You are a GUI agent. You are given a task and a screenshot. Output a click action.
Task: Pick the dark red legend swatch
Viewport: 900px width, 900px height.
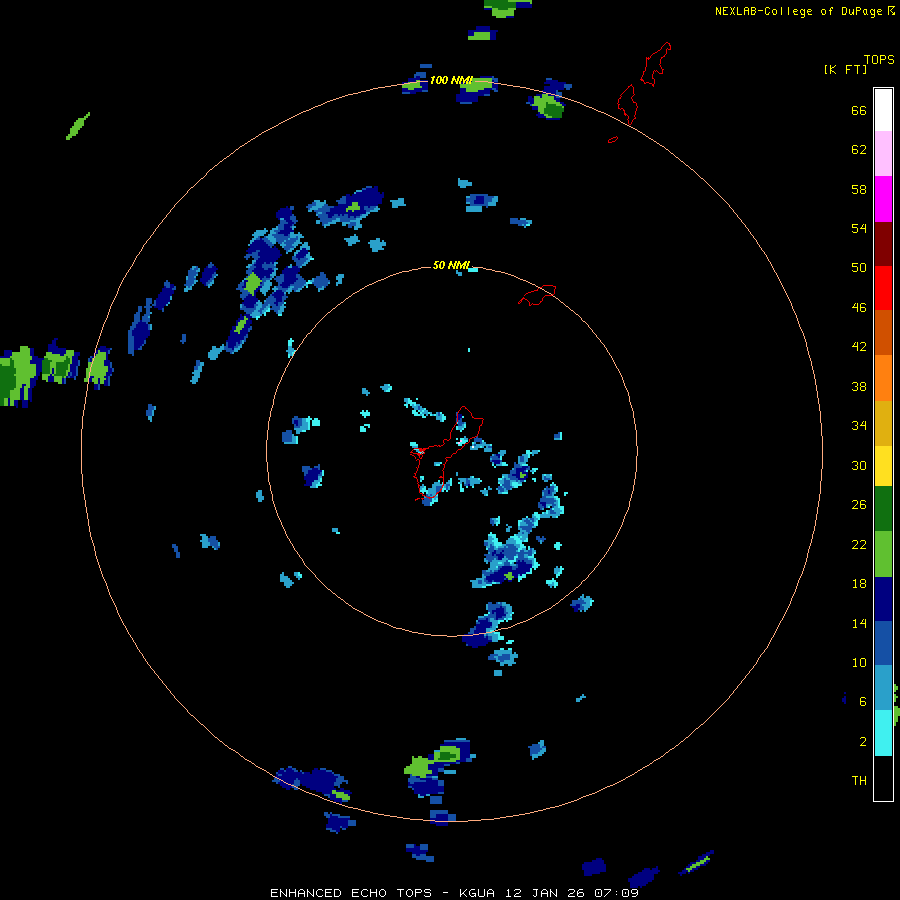[883, 244]
